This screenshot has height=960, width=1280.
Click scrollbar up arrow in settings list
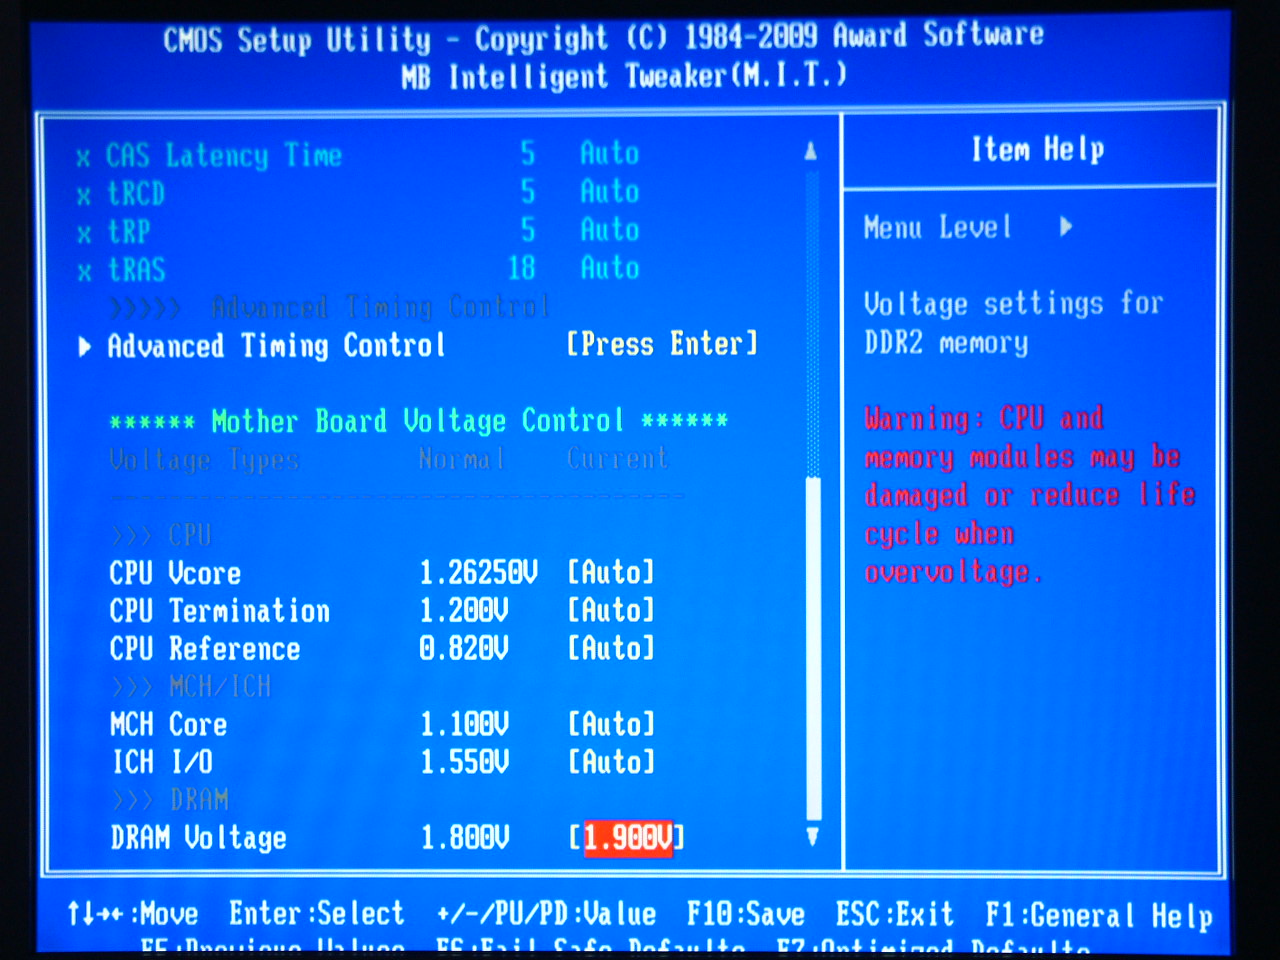pos(811,151)
